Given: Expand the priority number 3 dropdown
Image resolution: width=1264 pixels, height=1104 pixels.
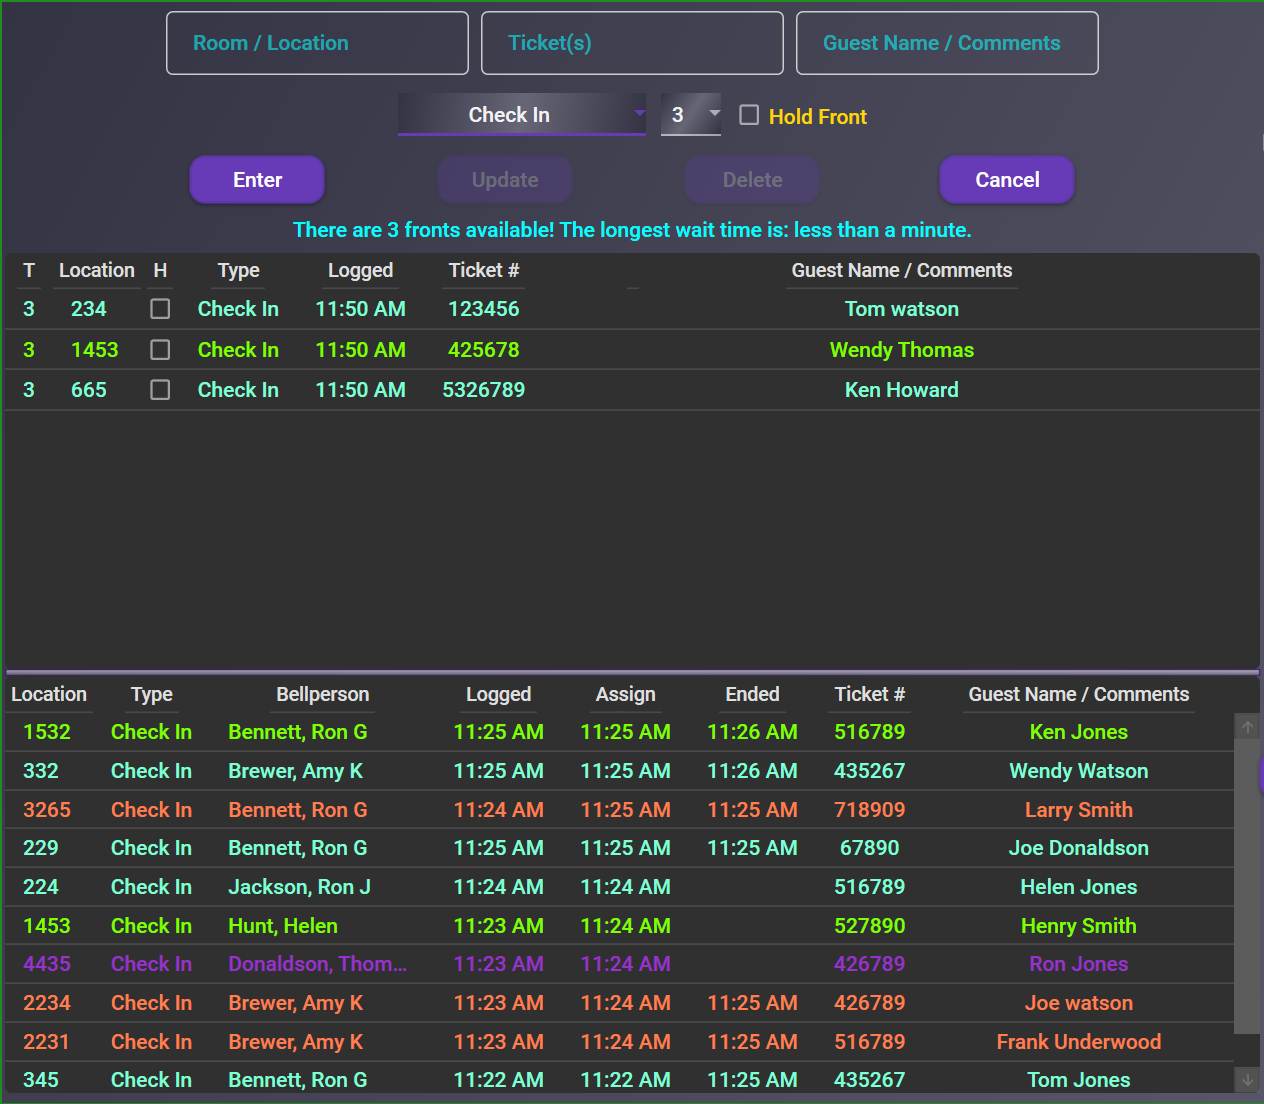Looking at the screenshot, I should coord(691,115).
